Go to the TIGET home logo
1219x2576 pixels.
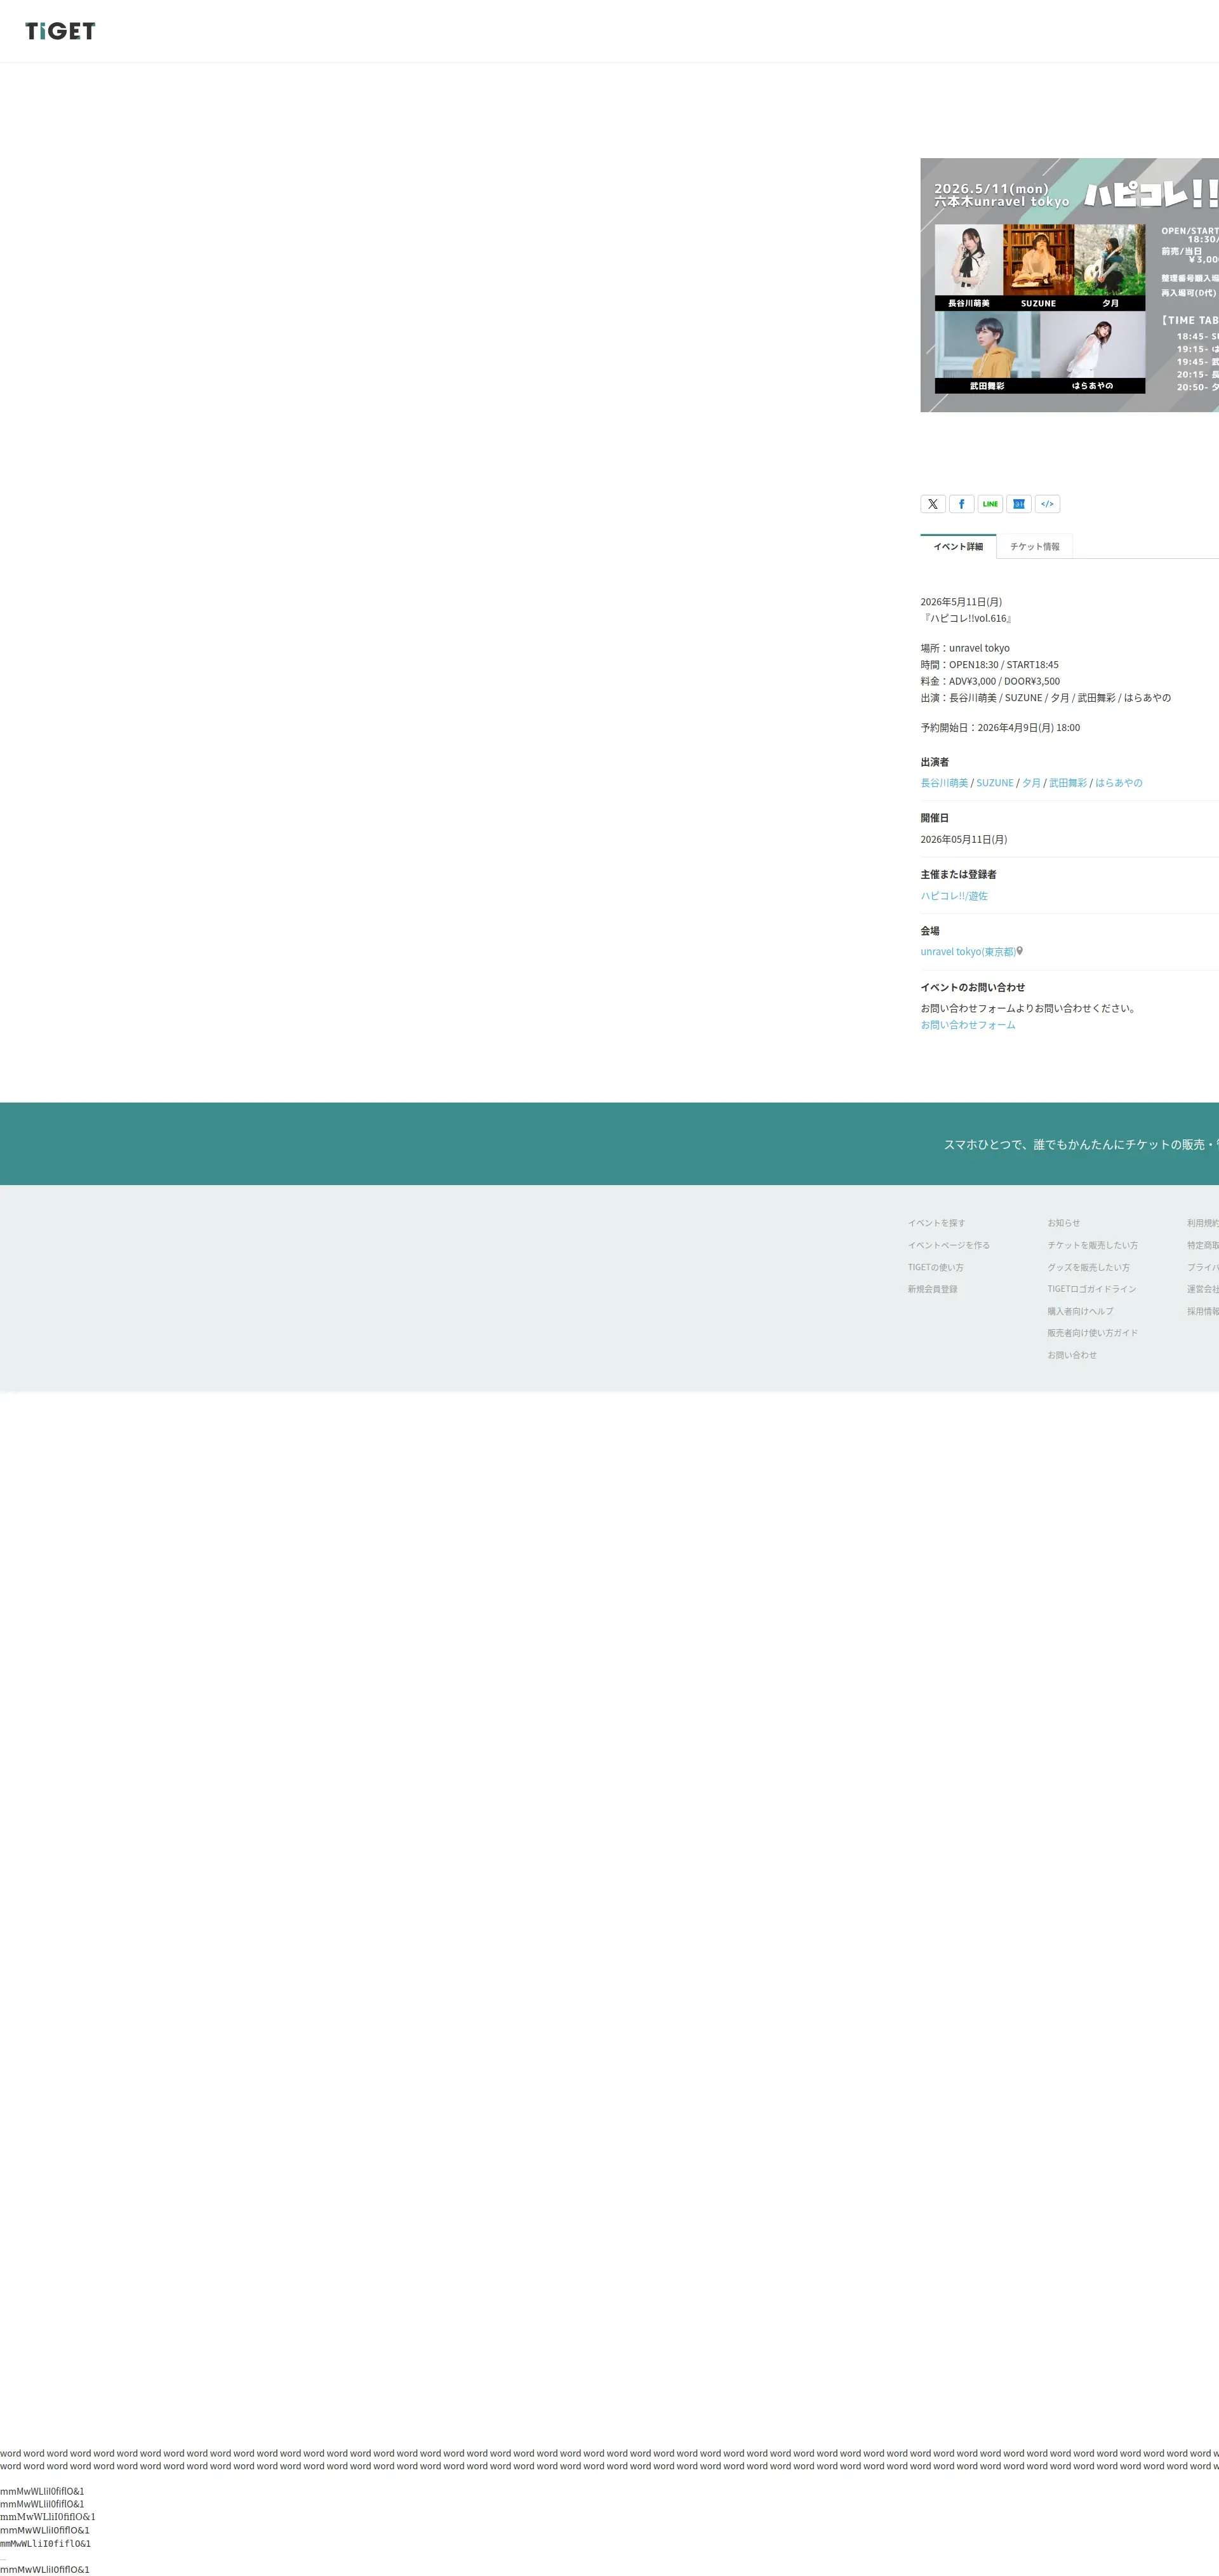(x=60, y=31)
